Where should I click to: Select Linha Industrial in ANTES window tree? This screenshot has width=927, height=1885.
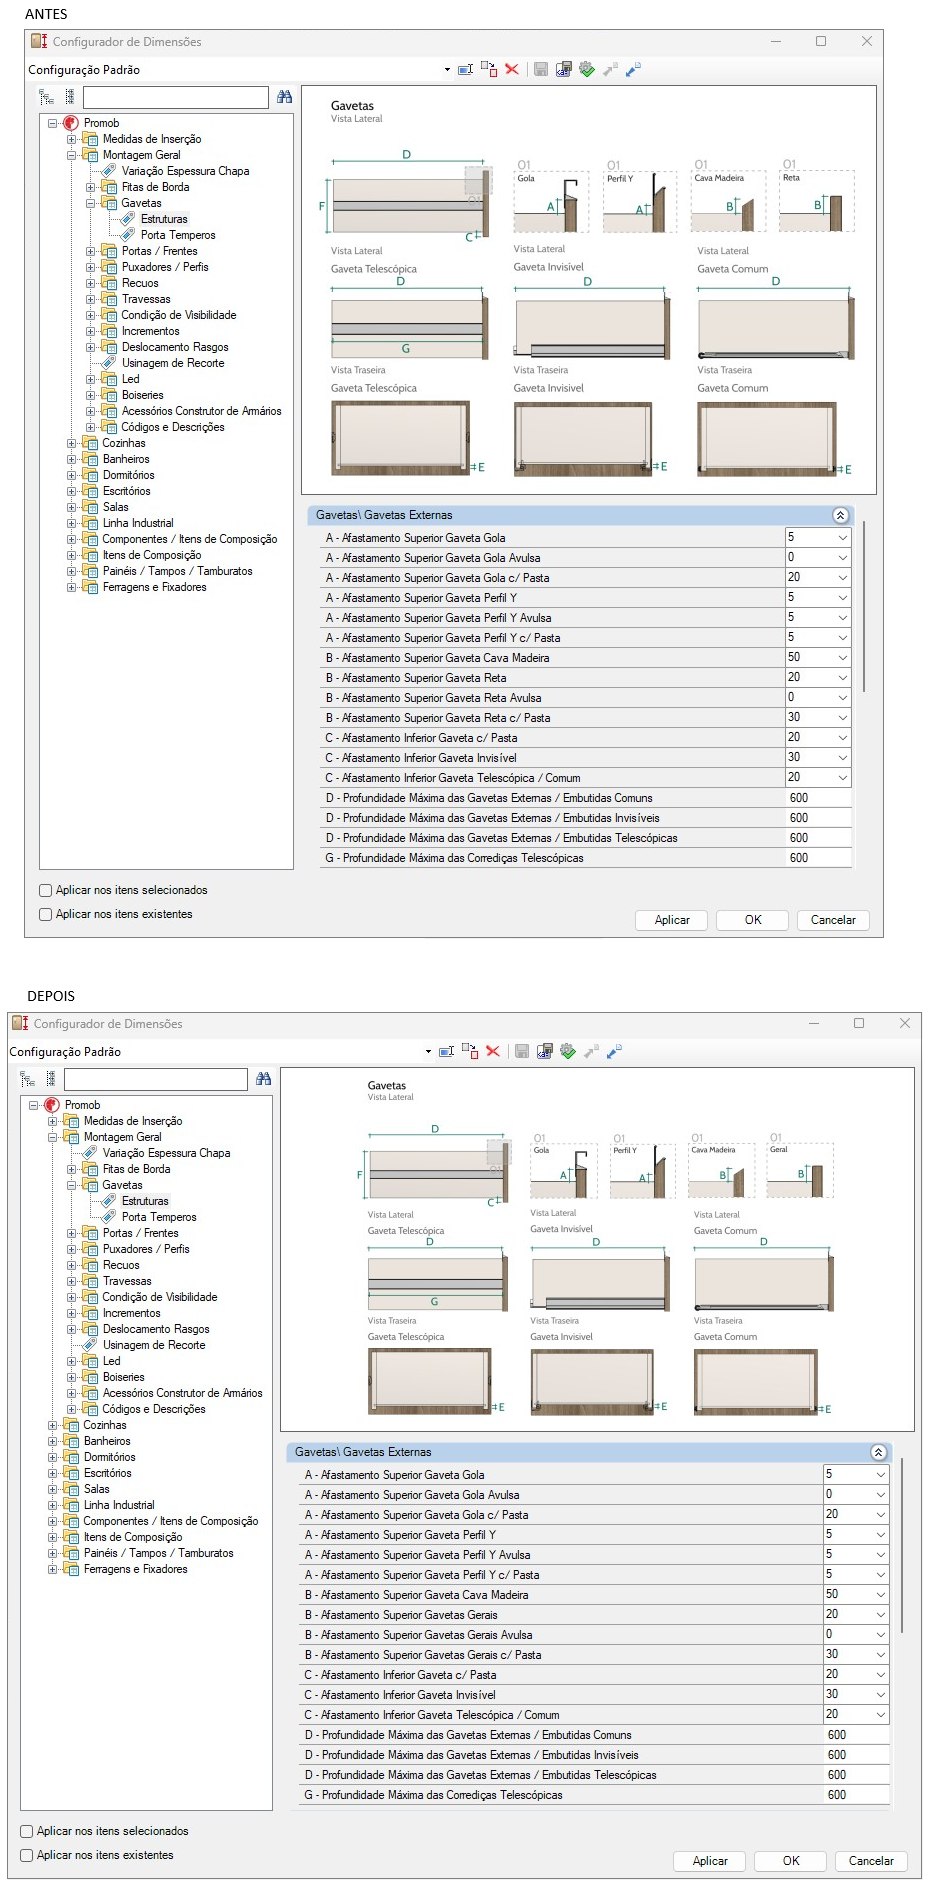pyautogui.click(x=138, y=523)
